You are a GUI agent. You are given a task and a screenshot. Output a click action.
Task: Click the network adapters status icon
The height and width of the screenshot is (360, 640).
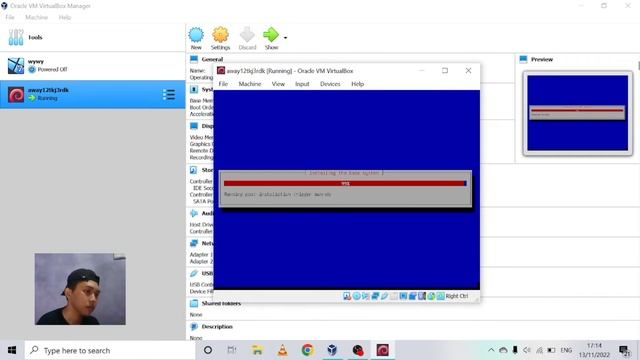click(375, 296)
